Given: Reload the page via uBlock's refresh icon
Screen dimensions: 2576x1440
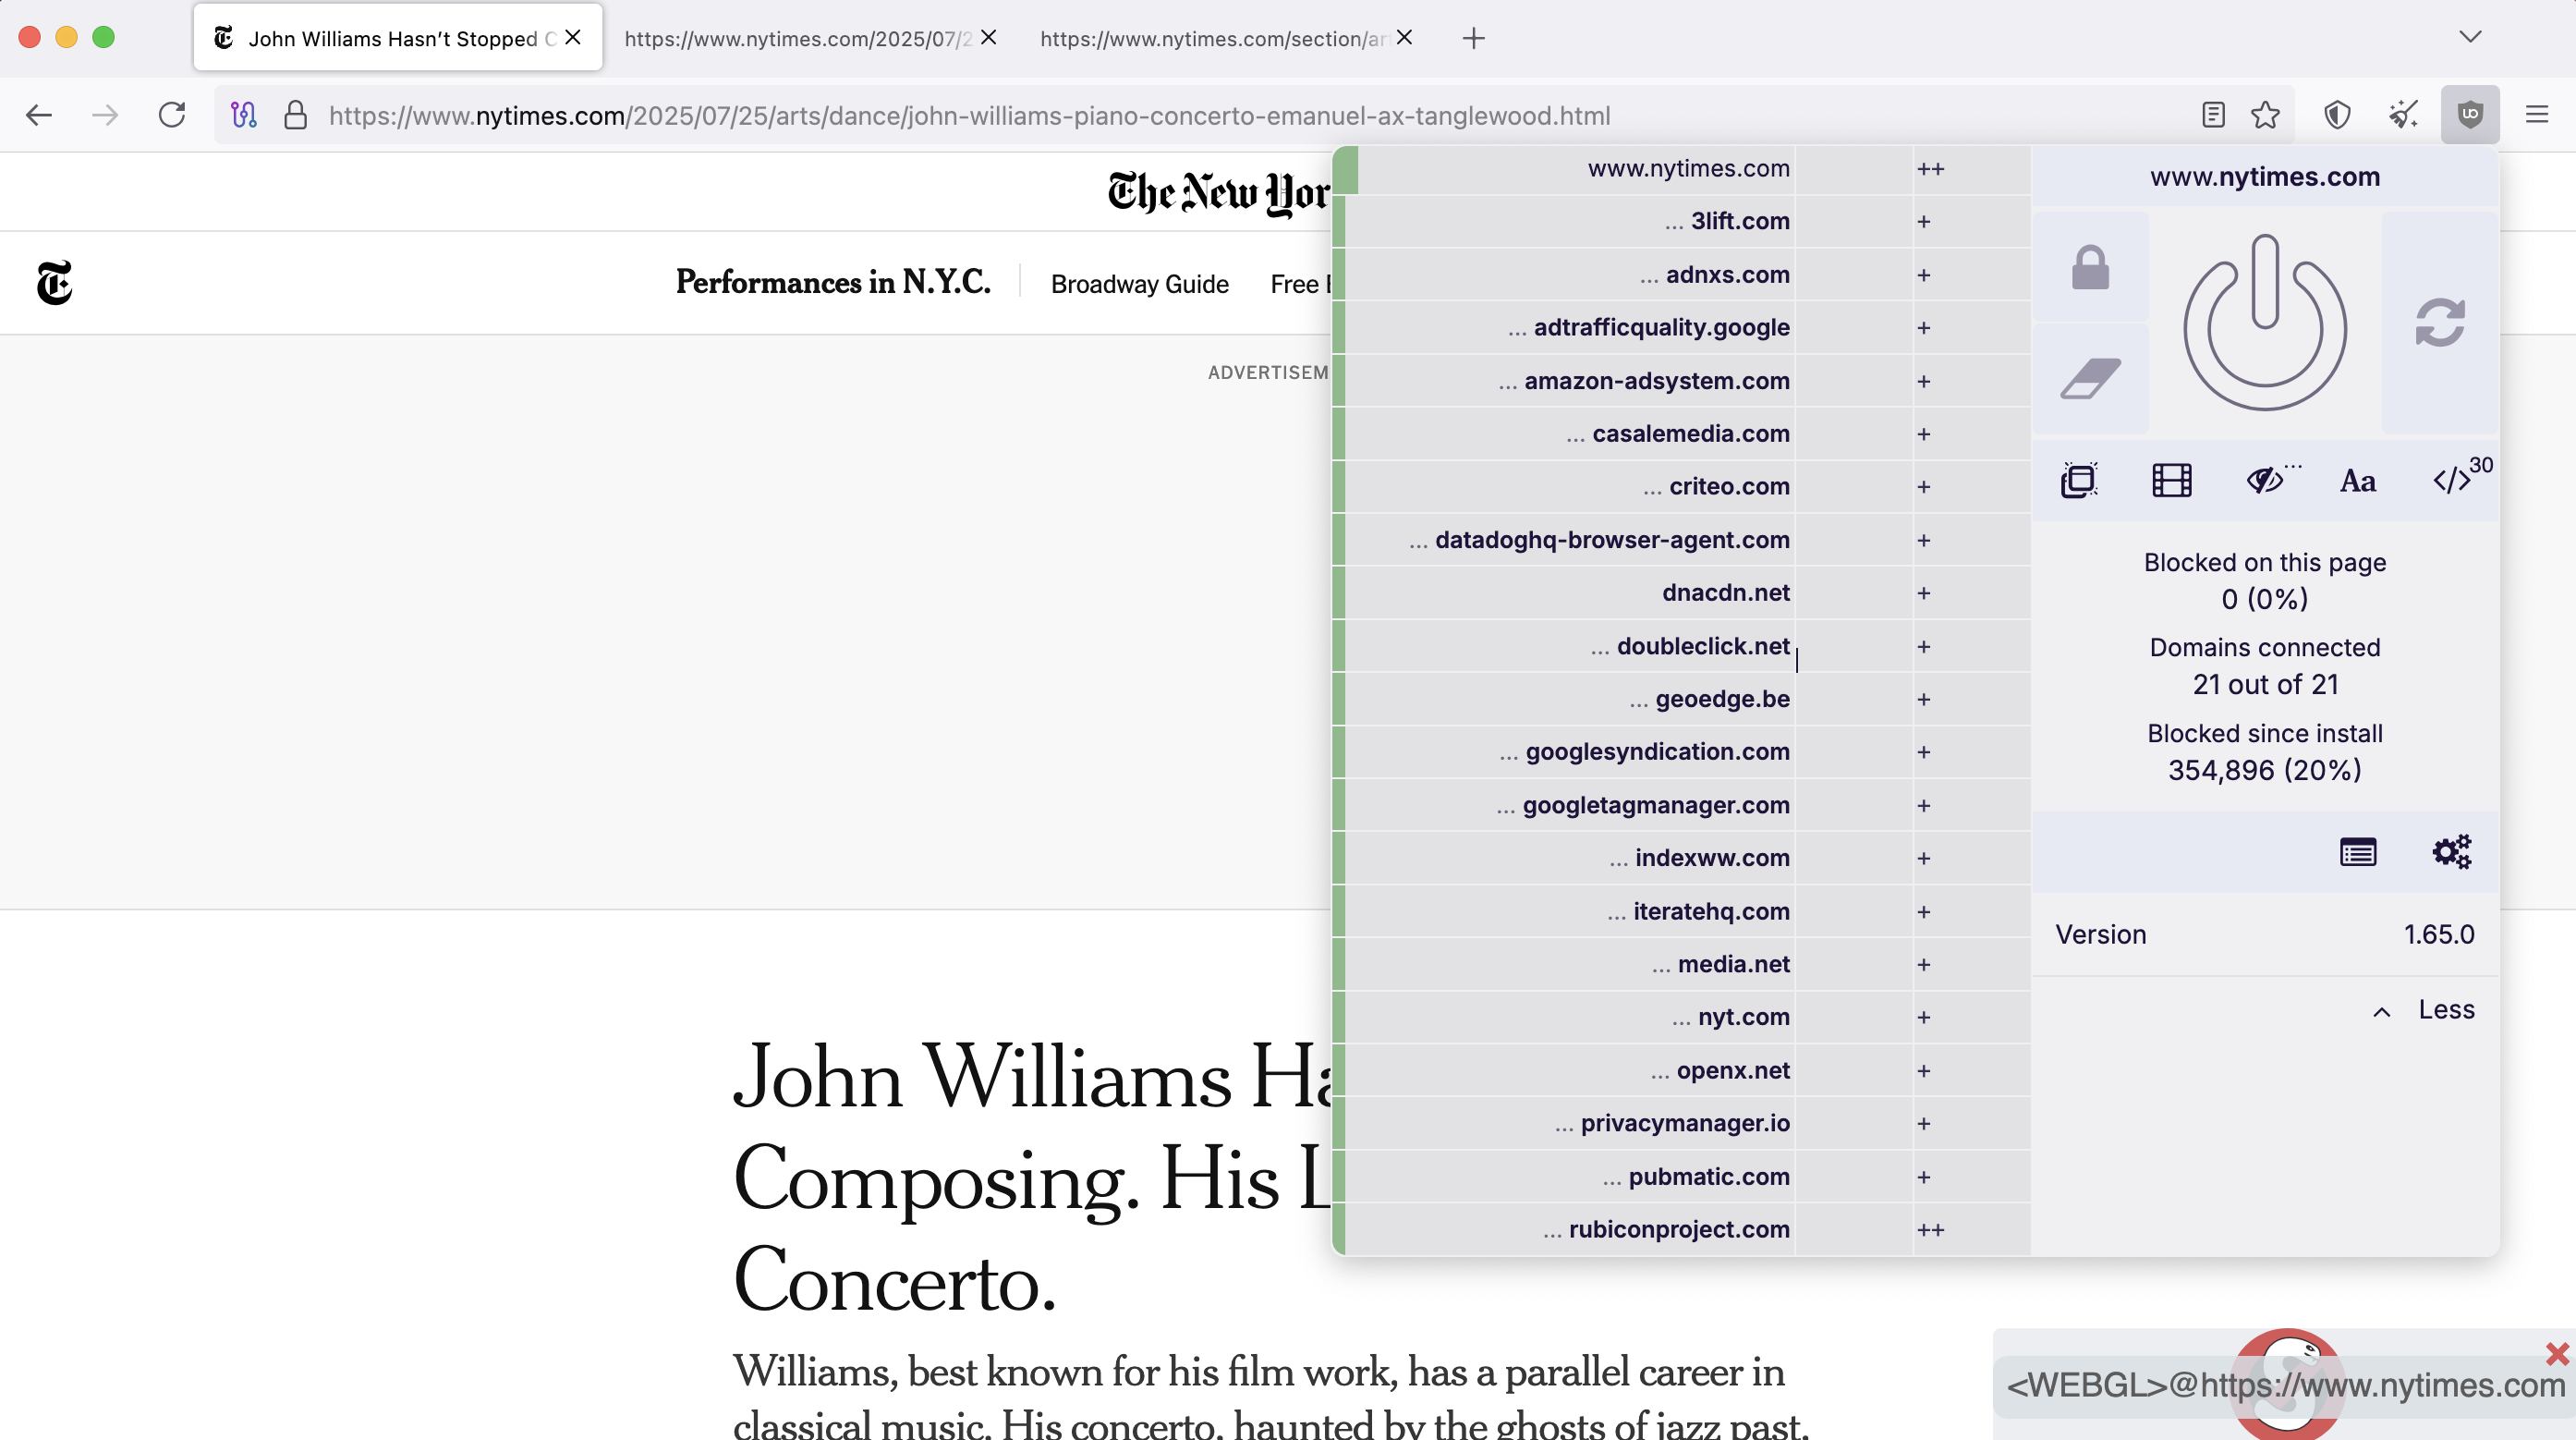Looking at the screenshot, I should click(x=2440, y=322).
